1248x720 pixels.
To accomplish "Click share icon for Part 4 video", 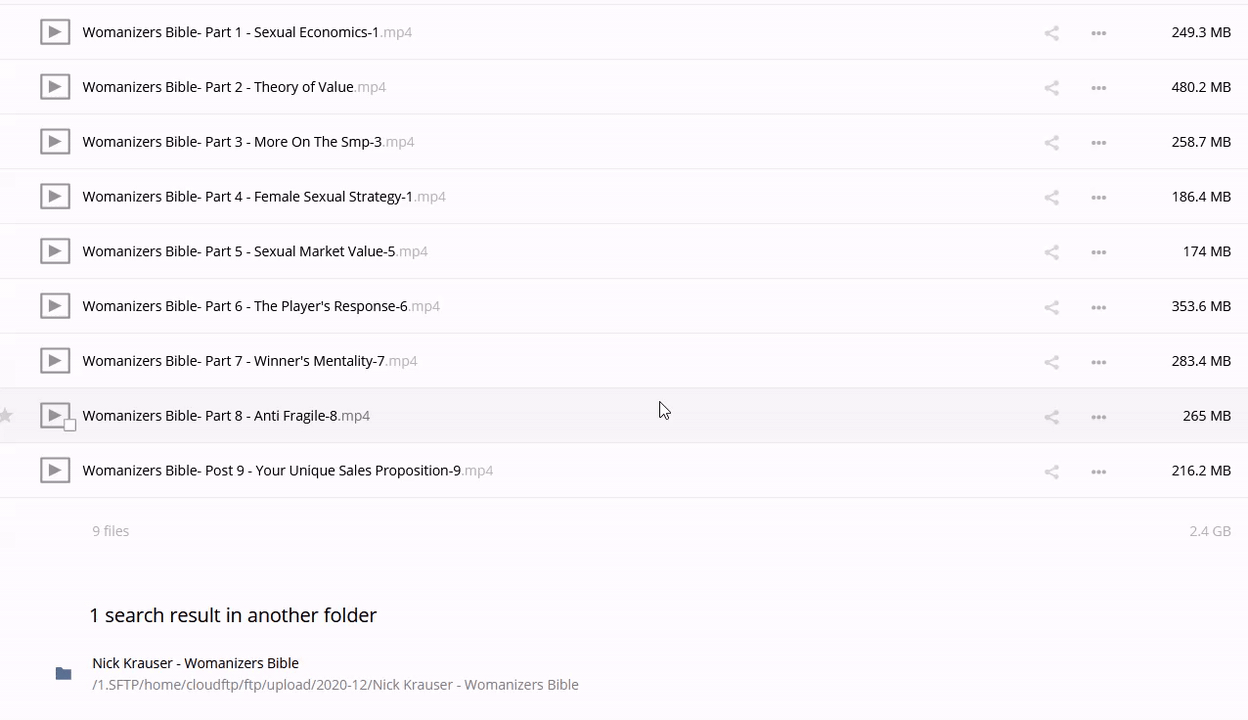I will 1051,197.
